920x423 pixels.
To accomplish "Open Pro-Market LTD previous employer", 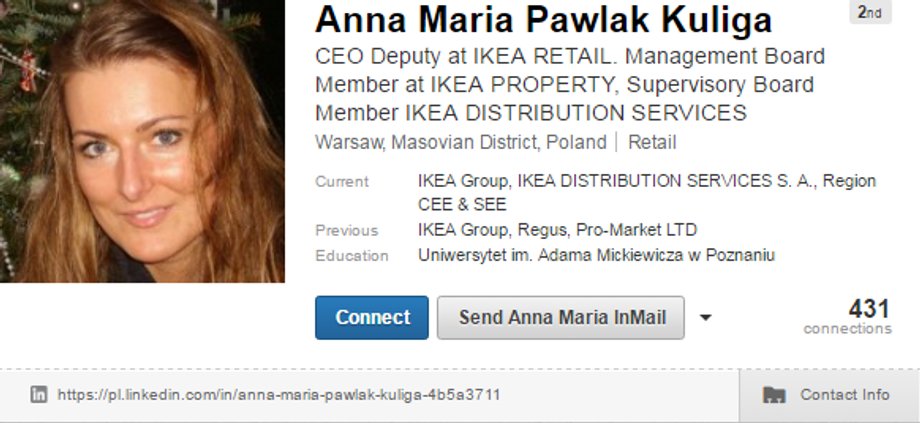I will [x=637, y=230].
